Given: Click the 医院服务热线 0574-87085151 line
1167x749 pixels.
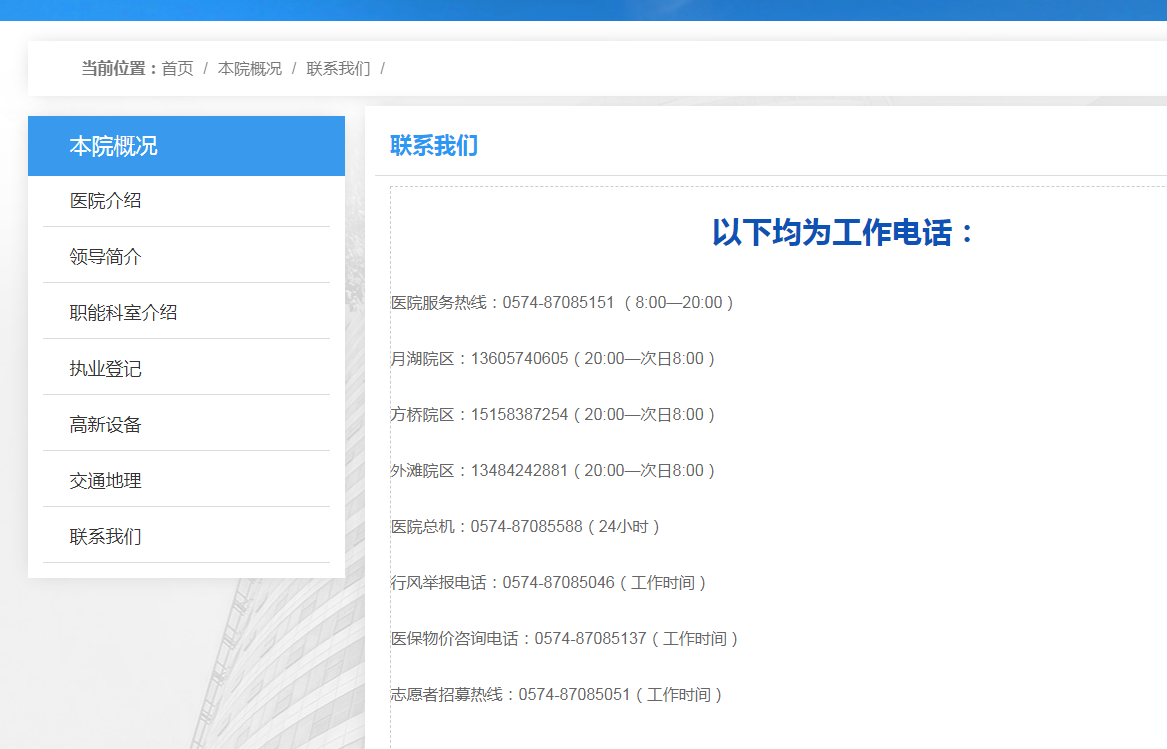Looking at the screenshot, I should click(x=563, y=302).
